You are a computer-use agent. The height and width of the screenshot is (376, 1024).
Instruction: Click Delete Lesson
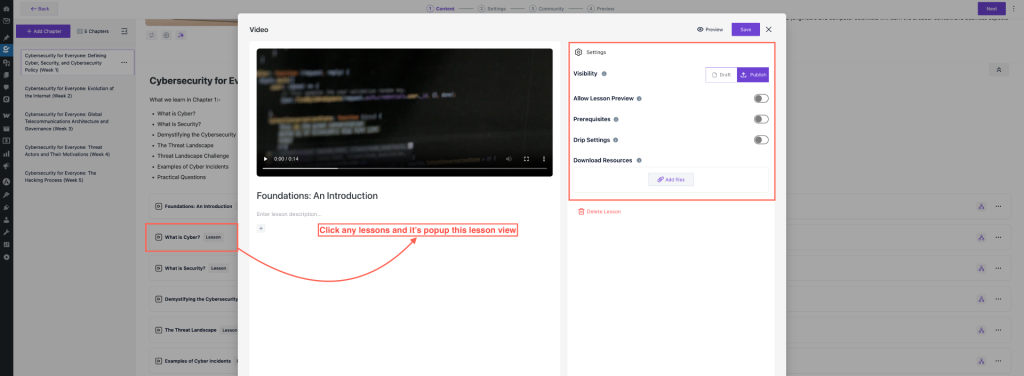600,212
